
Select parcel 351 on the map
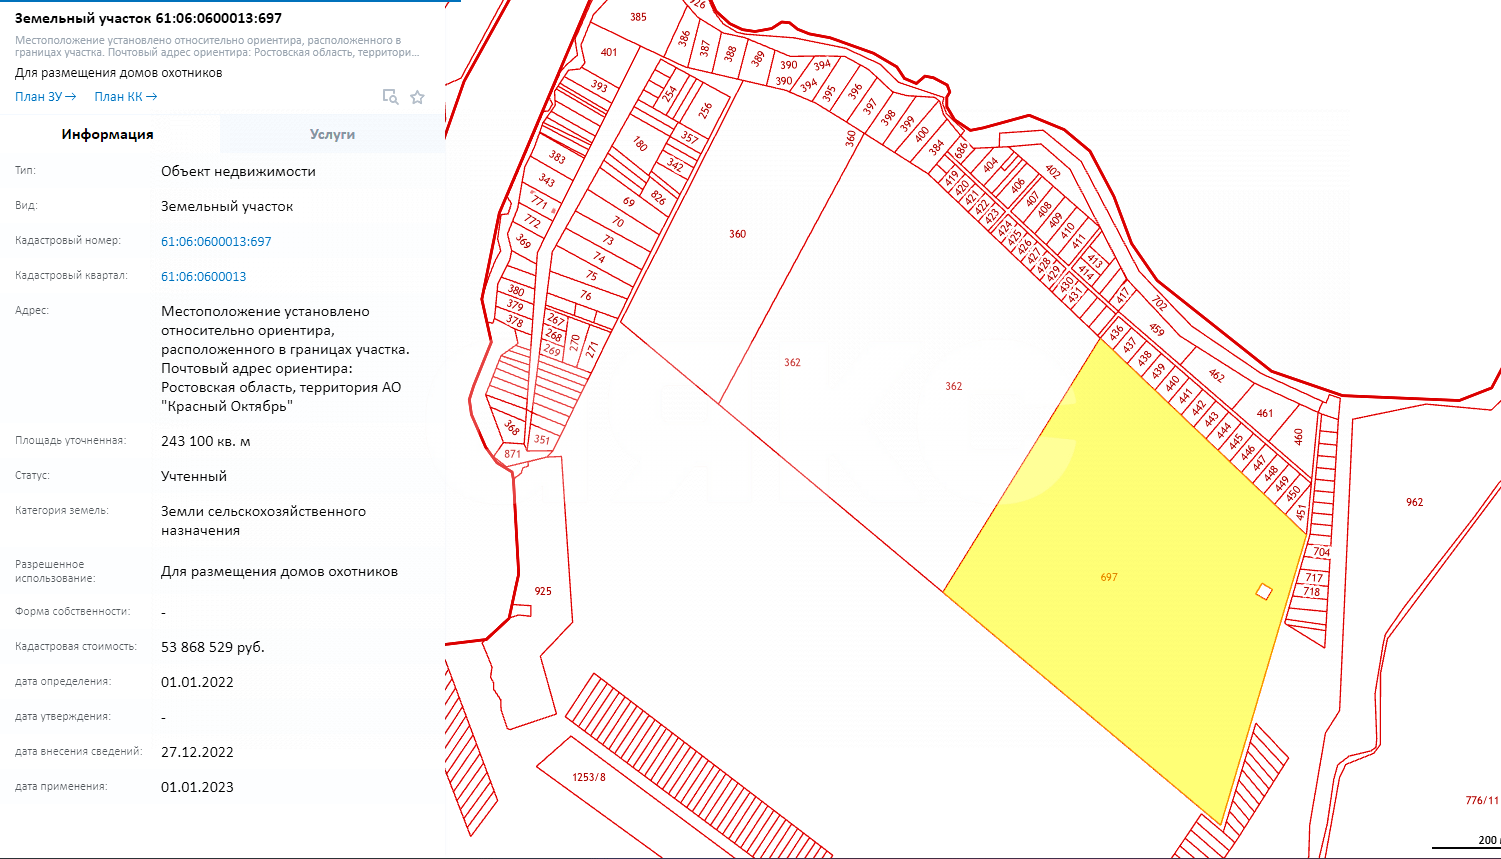542,439
